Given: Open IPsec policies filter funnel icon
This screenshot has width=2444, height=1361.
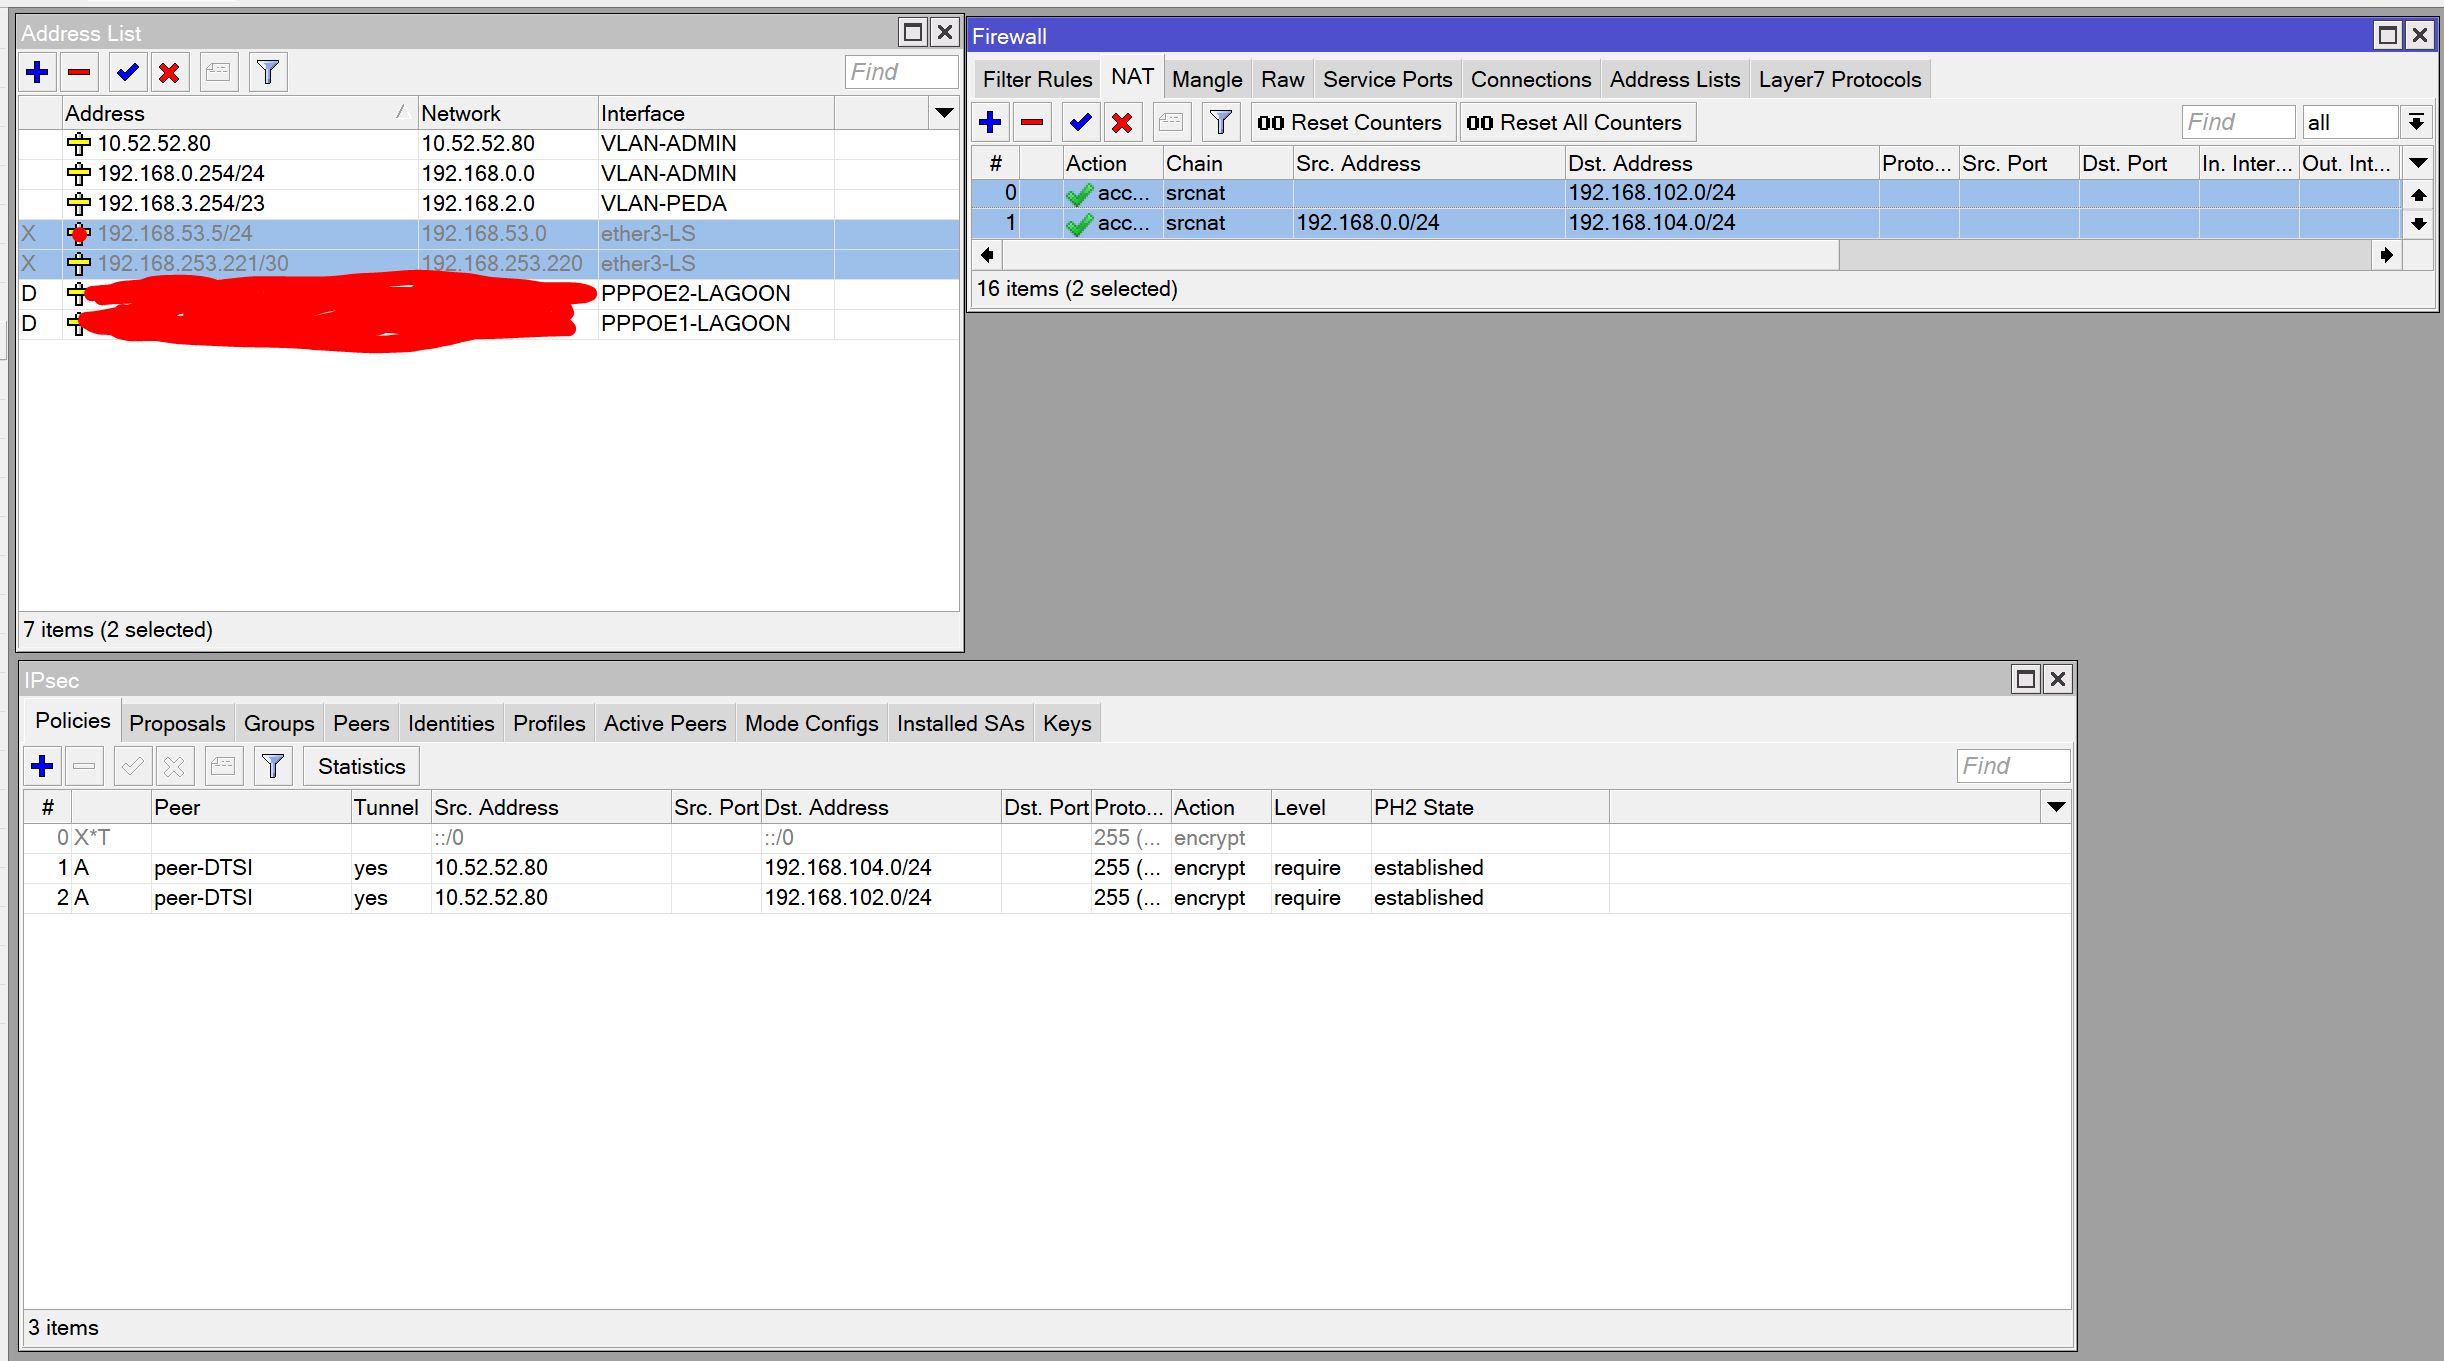Looking at the screenshot, I should click(273, 767).
